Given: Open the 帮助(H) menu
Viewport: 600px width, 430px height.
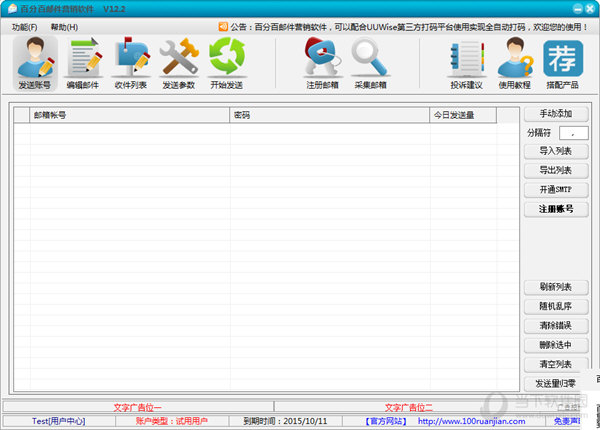Looking at the screenshot, I should tap(64, 26).
